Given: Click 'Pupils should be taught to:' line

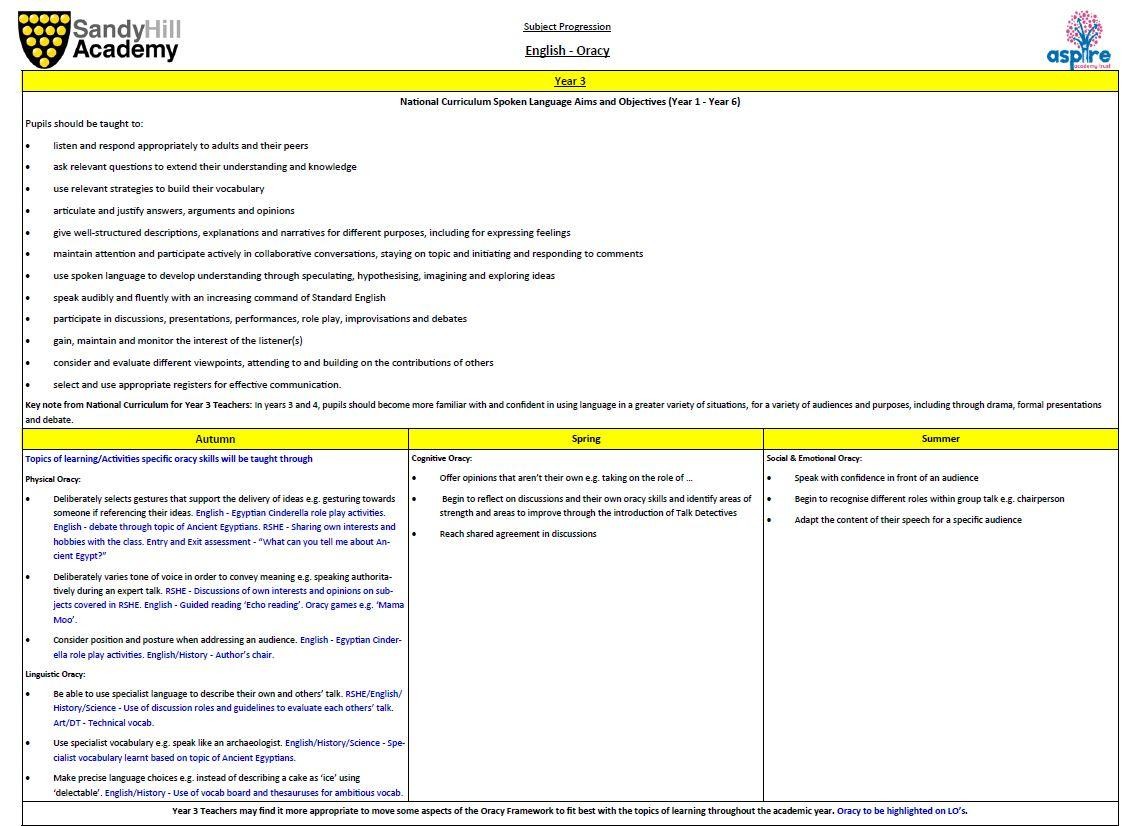Looking at the screenshot, I should coord(85,124).
